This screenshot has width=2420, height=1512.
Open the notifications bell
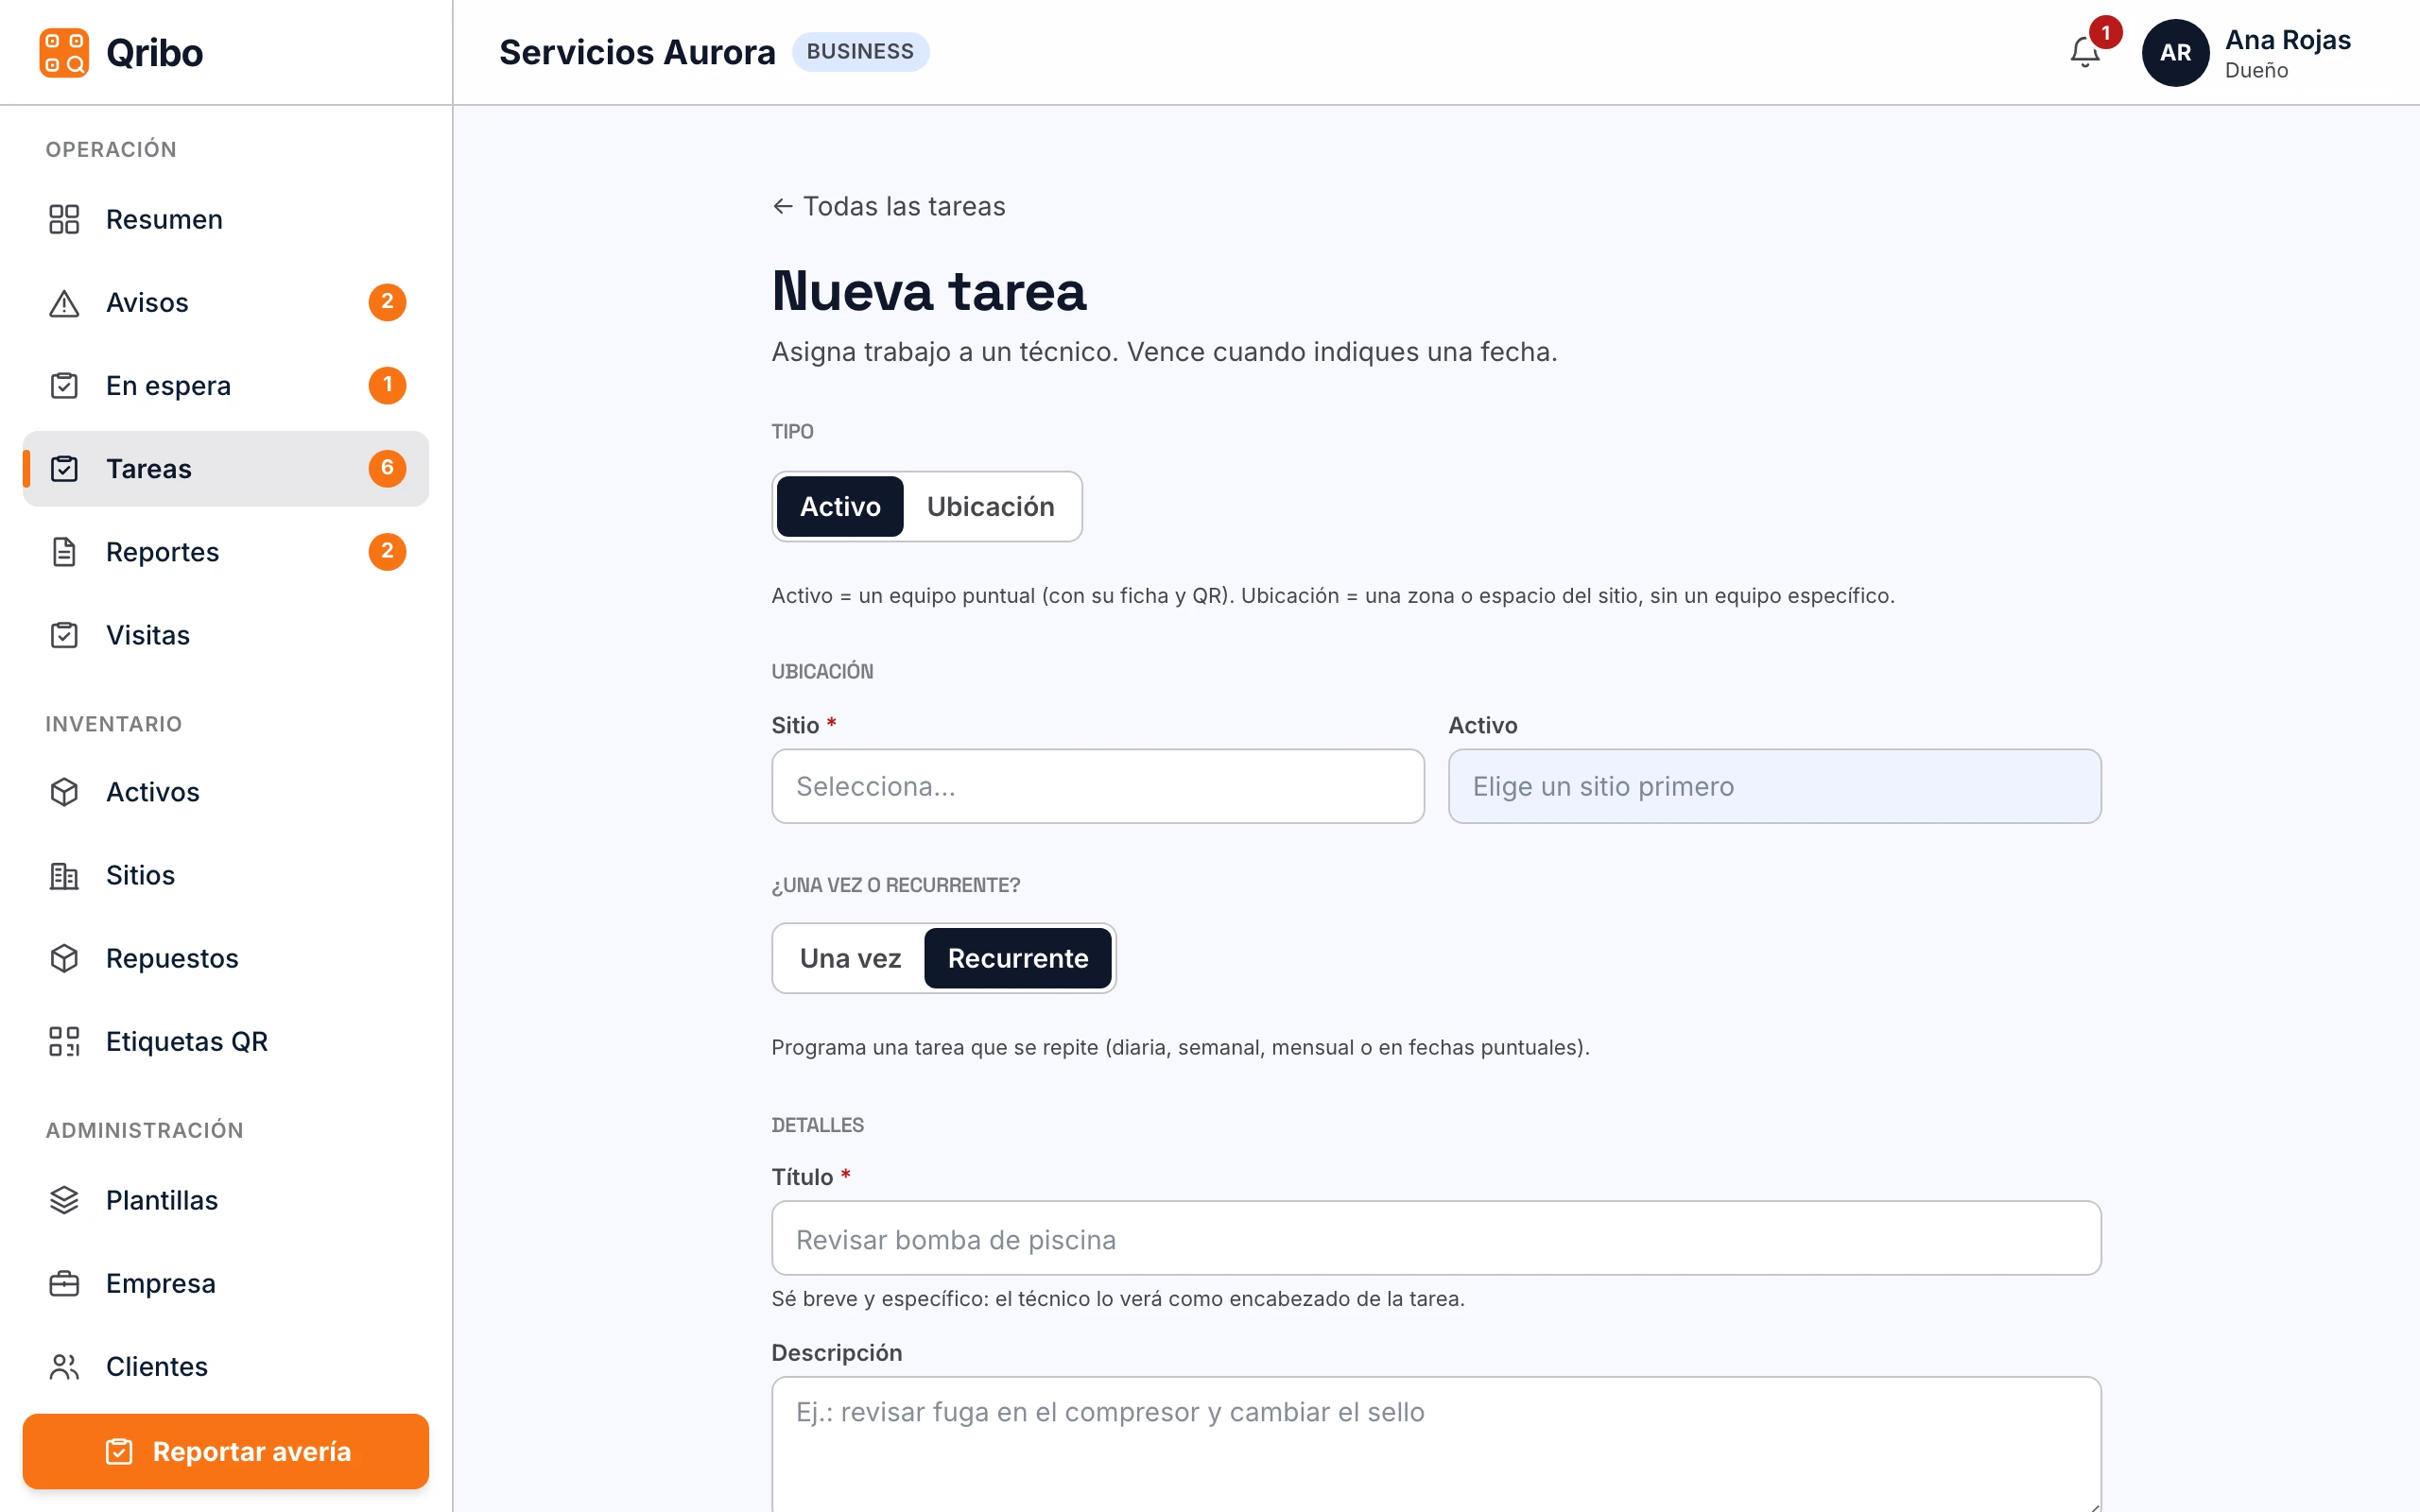pyautogui.click(x=2085, y=52)
